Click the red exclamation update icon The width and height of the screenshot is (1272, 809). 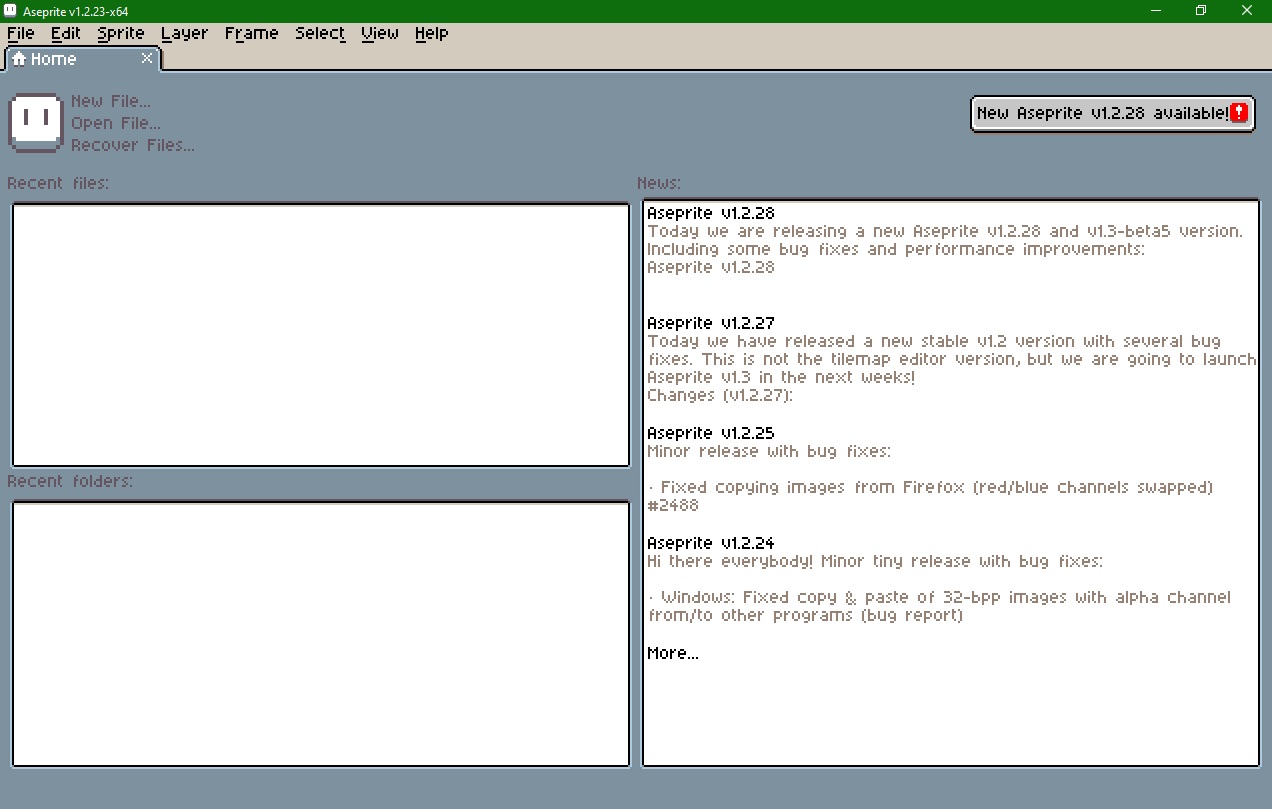point(1240,113)
